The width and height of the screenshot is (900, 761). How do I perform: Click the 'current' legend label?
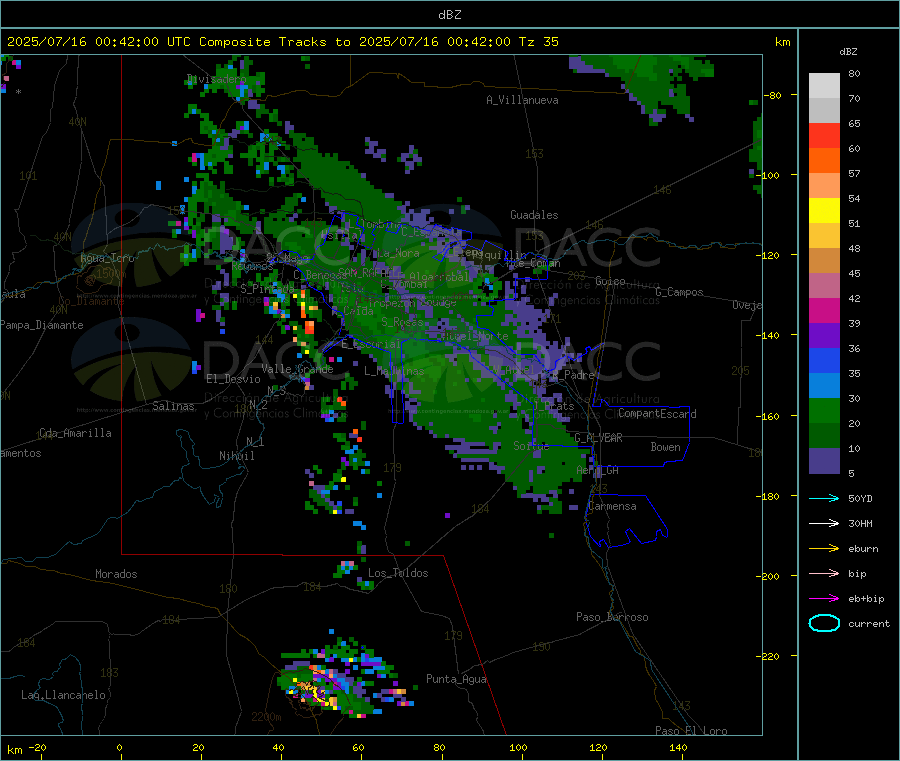point(869,624)
